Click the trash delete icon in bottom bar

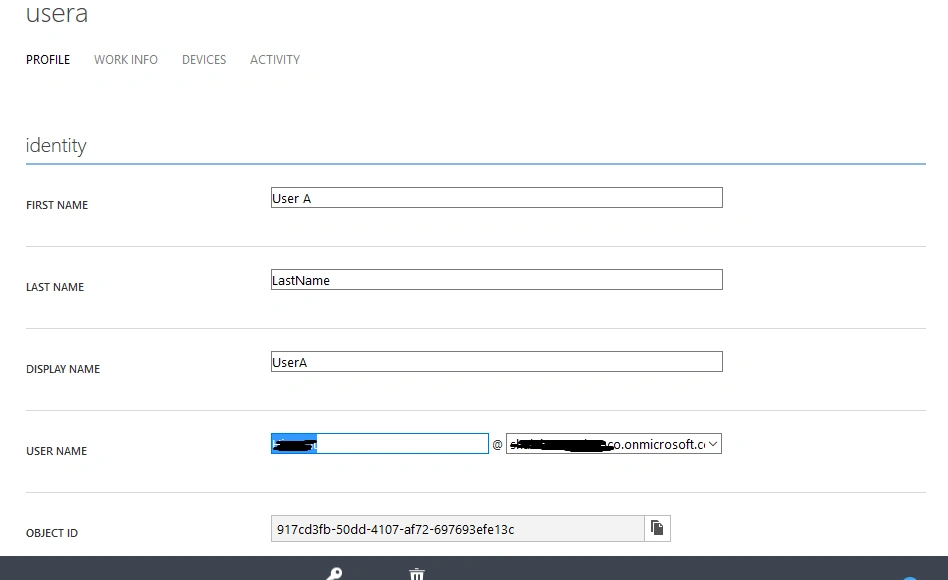(417, 574)
